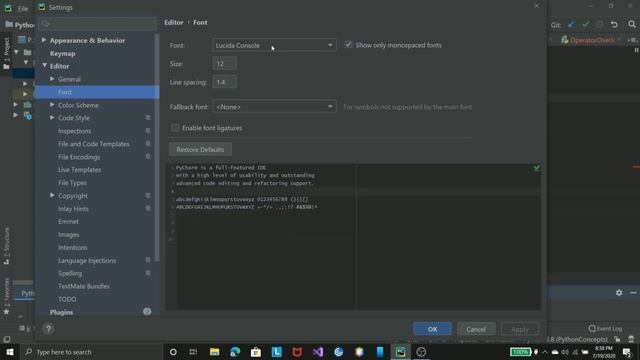Open Microsoft Edge from taskbar

coord(235,352)
